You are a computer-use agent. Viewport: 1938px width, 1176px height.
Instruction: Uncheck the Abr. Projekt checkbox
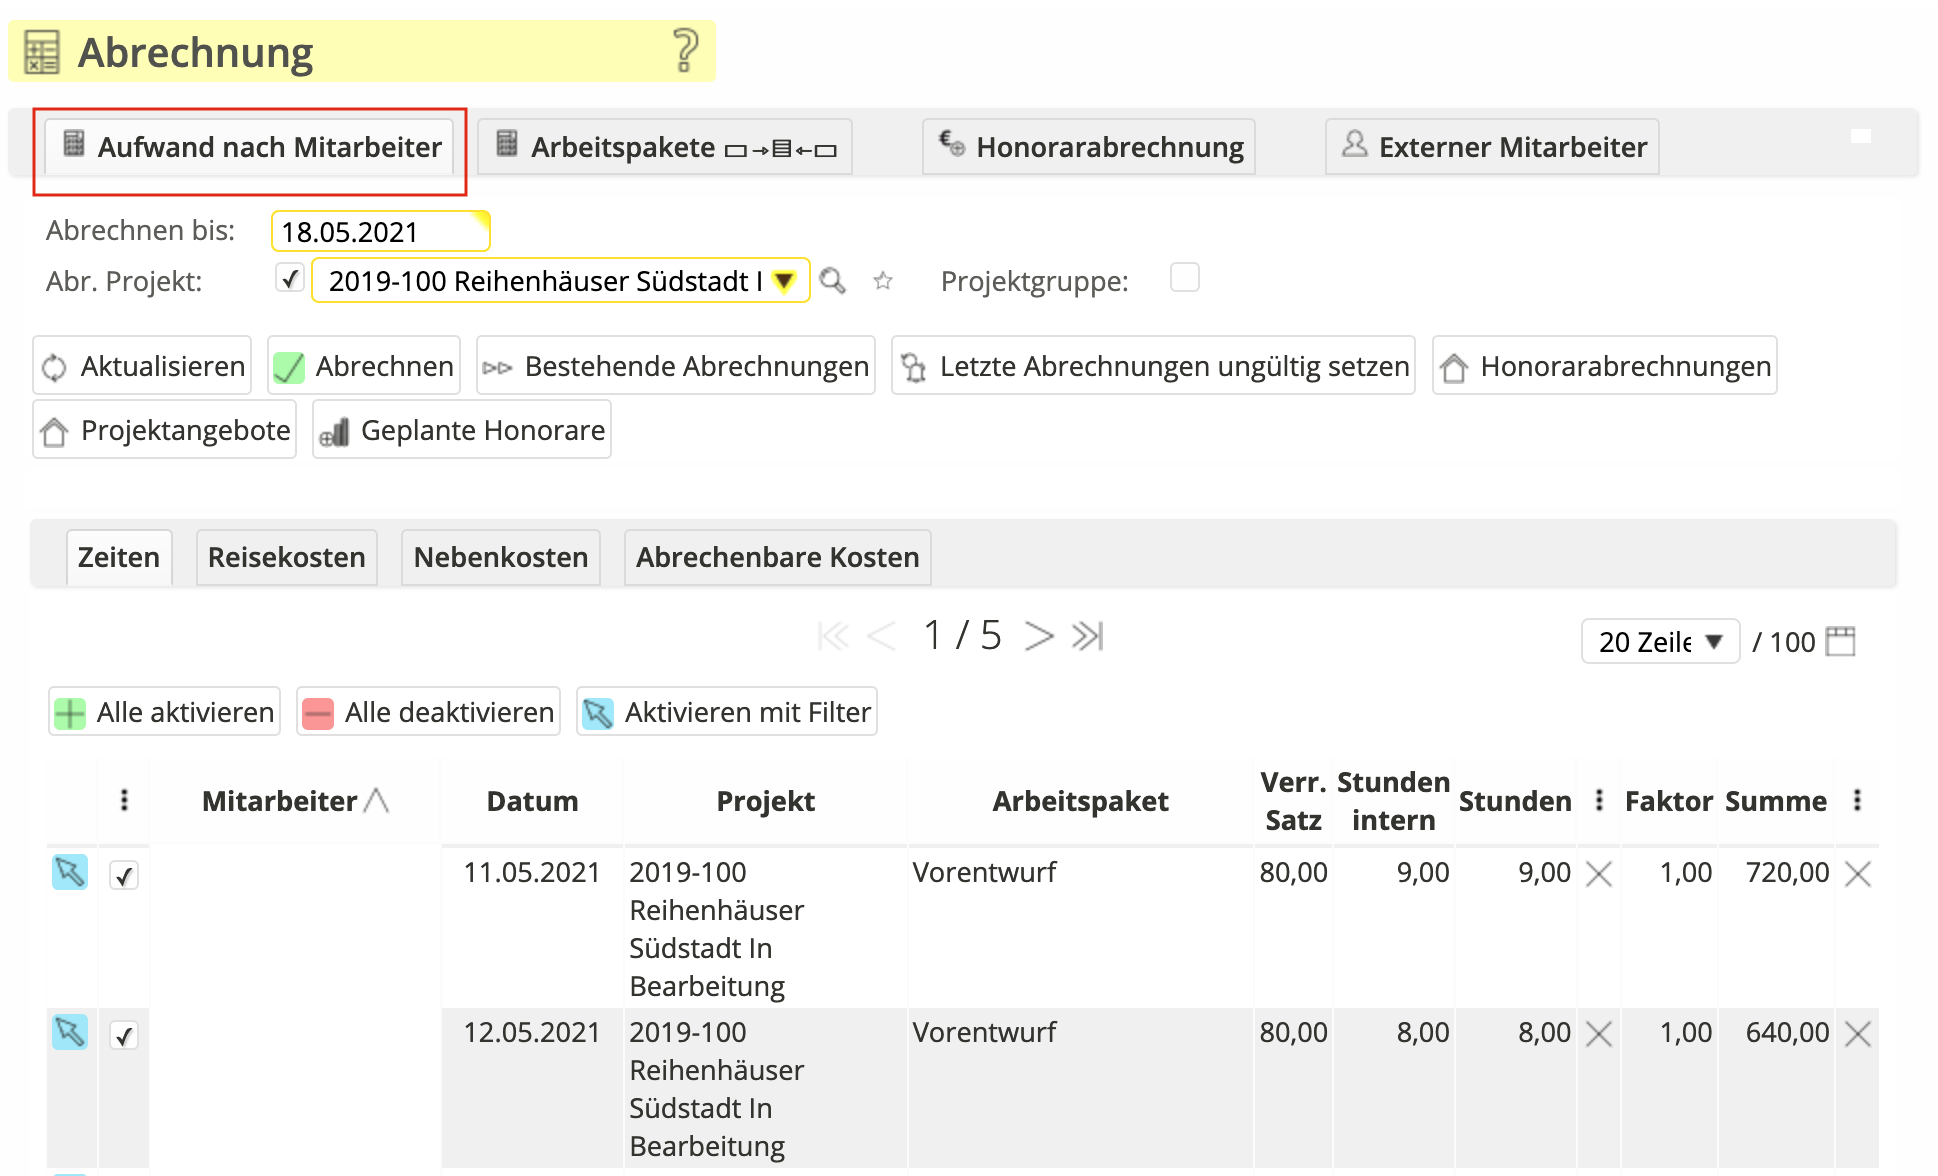tap(290, 278)
